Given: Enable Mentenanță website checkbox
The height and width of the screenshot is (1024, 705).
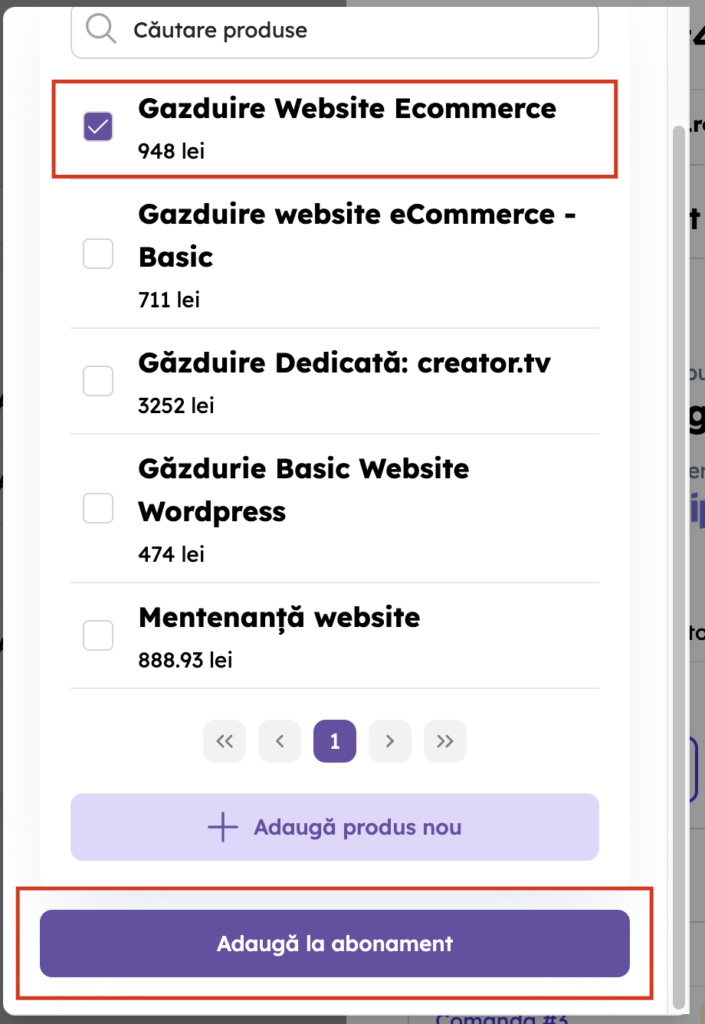Looking at the screenshot, I should (98, 635).
